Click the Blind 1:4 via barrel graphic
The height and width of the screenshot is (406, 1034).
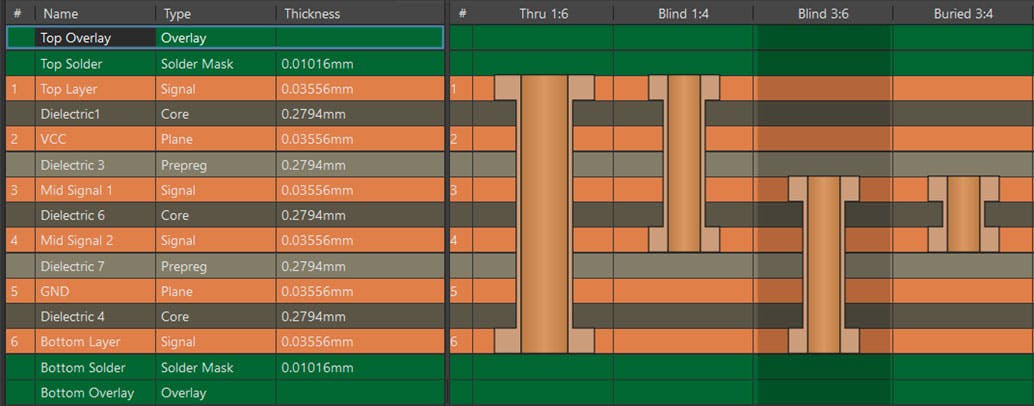pos(684,163)
